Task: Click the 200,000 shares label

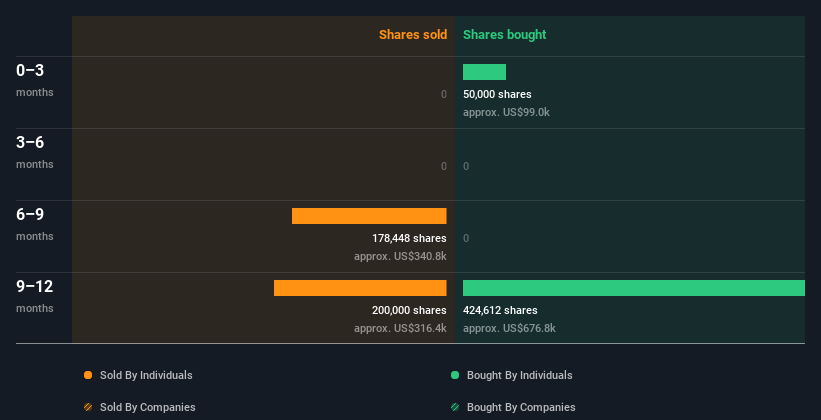Action: tap(409, 310)
